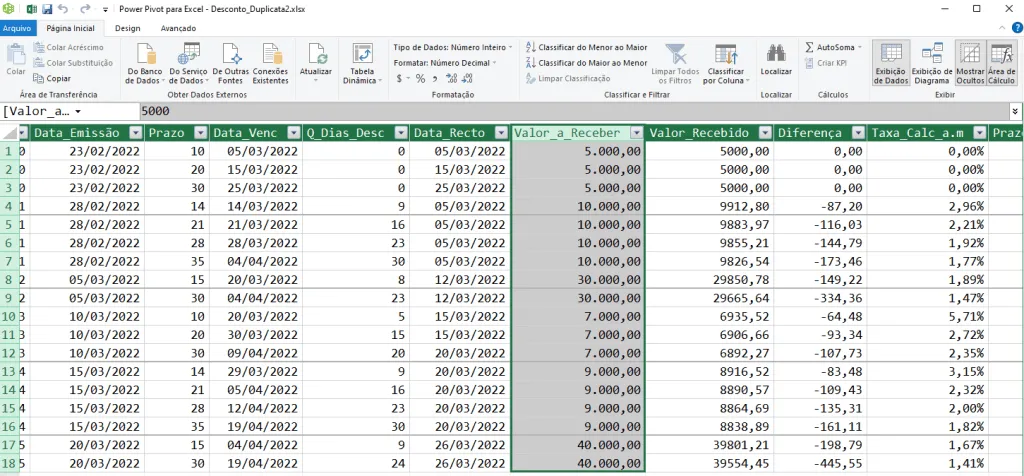Decrease decimal places
This screenshot has height=476, width=1024.
[x=466, y=78]
